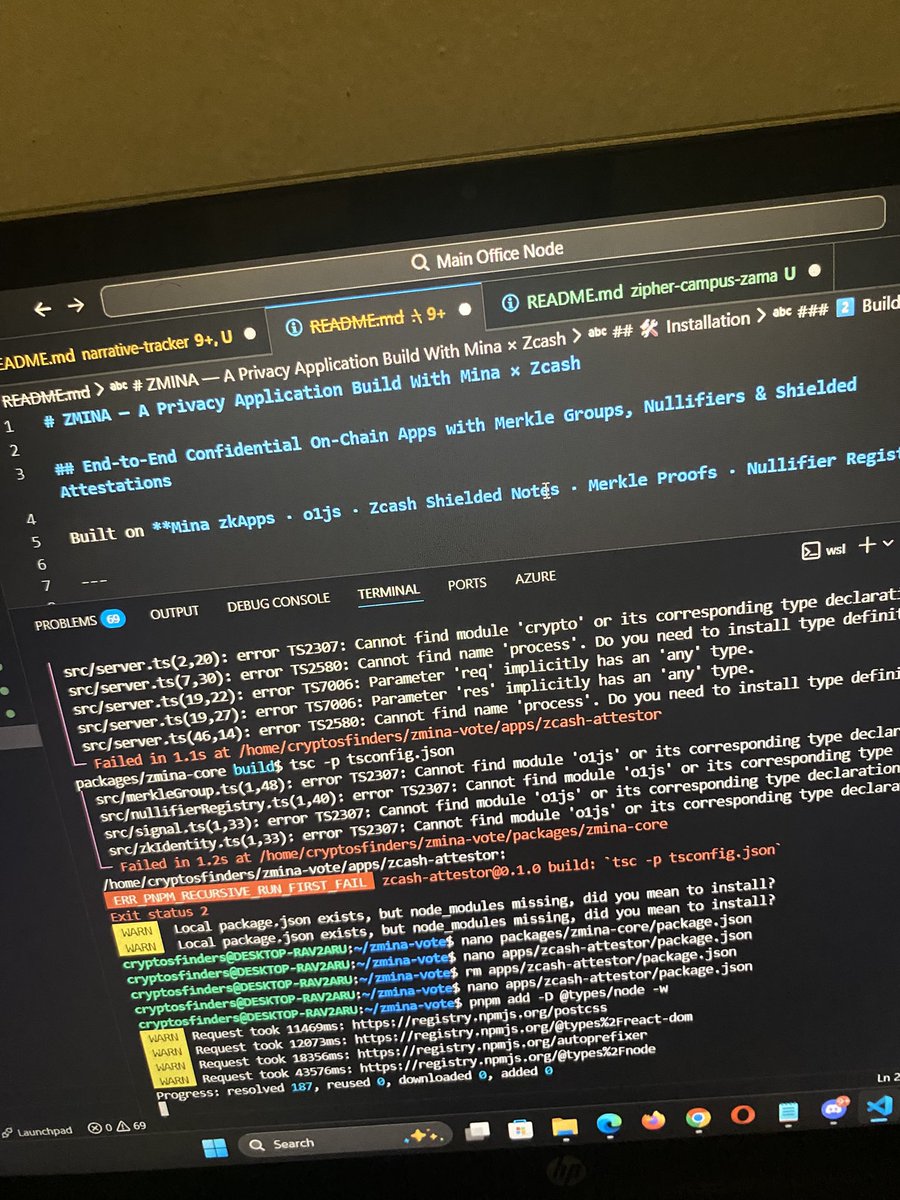Select the Terminal panel tab

tap(389, 591)
